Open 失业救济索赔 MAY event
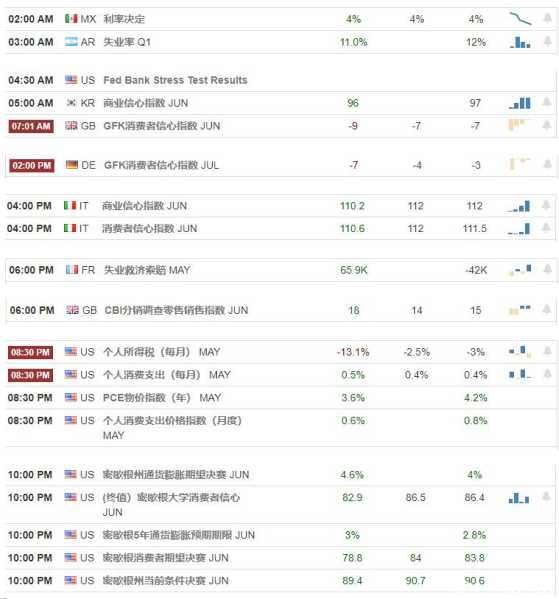 click(x=147, y=270)
